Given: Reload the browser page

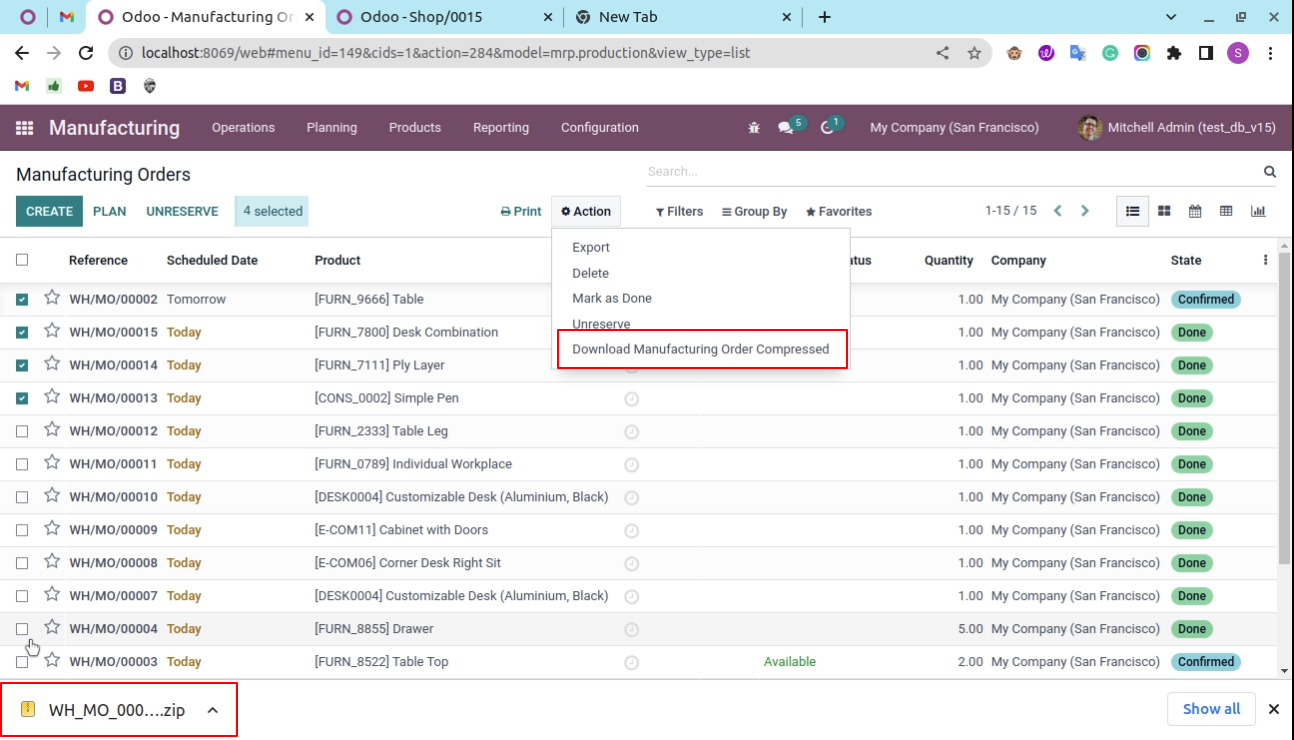Looking at the screenshot, I should click(x=86, y=53).
